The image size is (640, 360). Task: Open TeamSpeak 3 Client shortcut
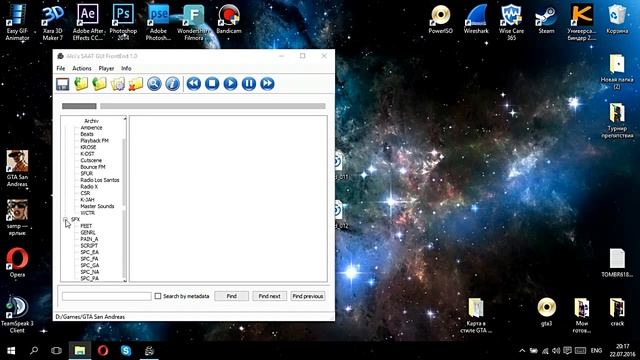(x=17, y=314)
